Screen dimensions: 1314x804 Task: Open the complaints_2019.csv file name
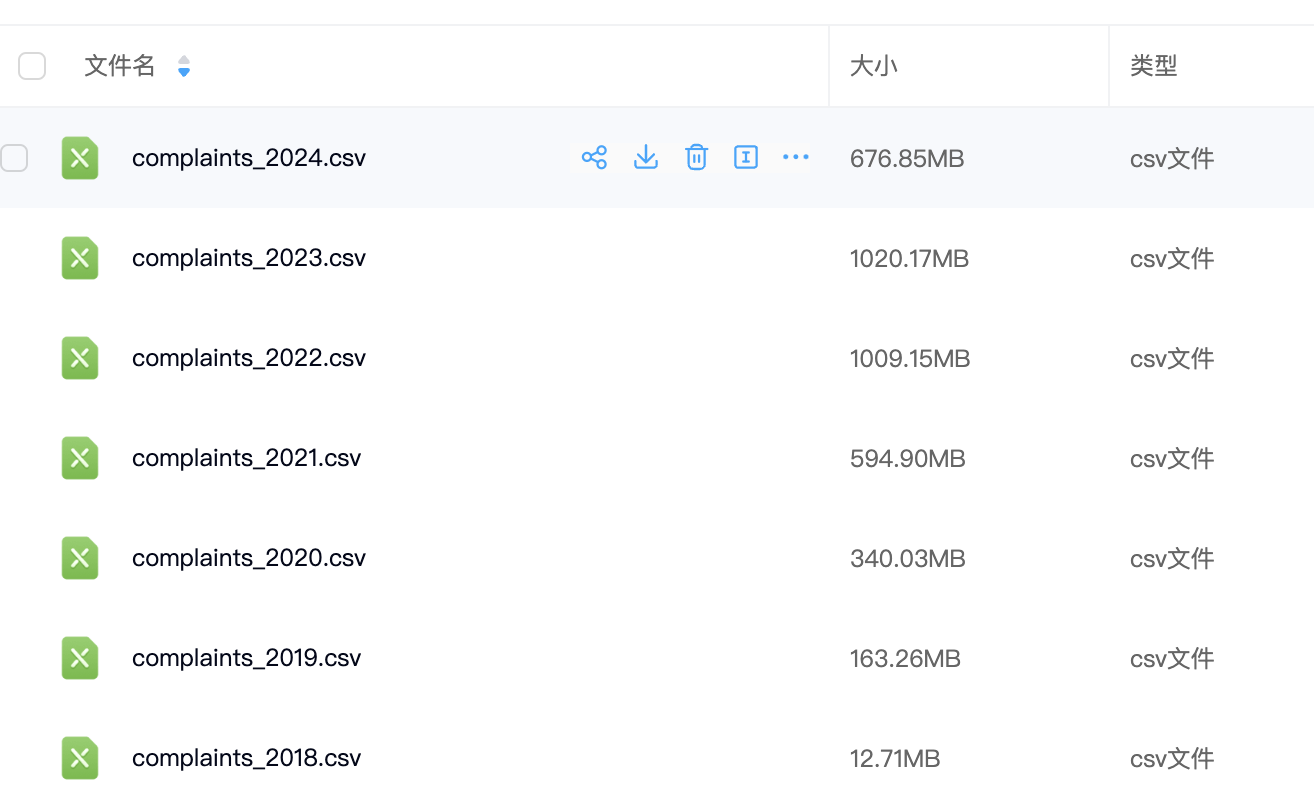click(247, 658)
